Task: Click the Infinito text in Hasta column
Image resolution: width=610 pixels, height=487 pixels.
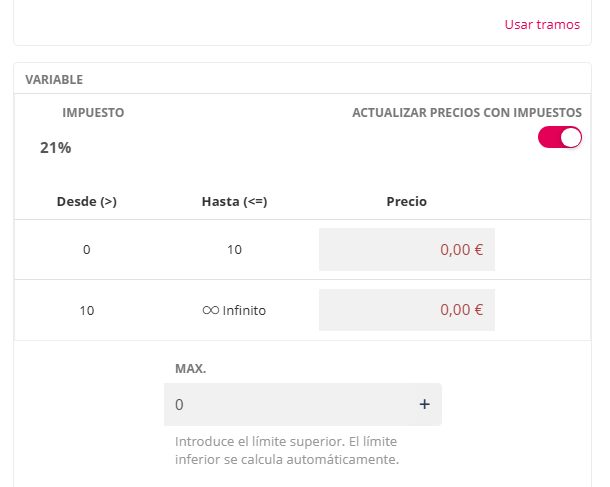Action: [244, 310]
